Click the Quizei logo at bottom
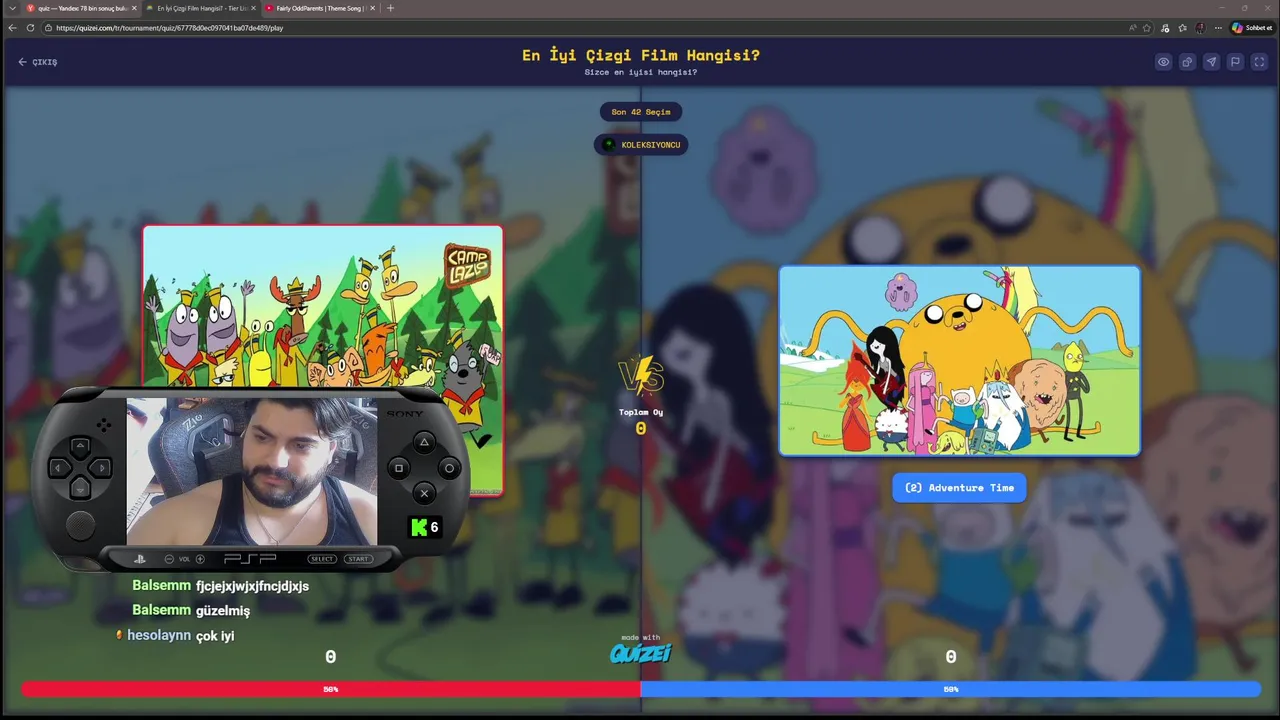The image size is (1280, 720). [x=641, y=653]
